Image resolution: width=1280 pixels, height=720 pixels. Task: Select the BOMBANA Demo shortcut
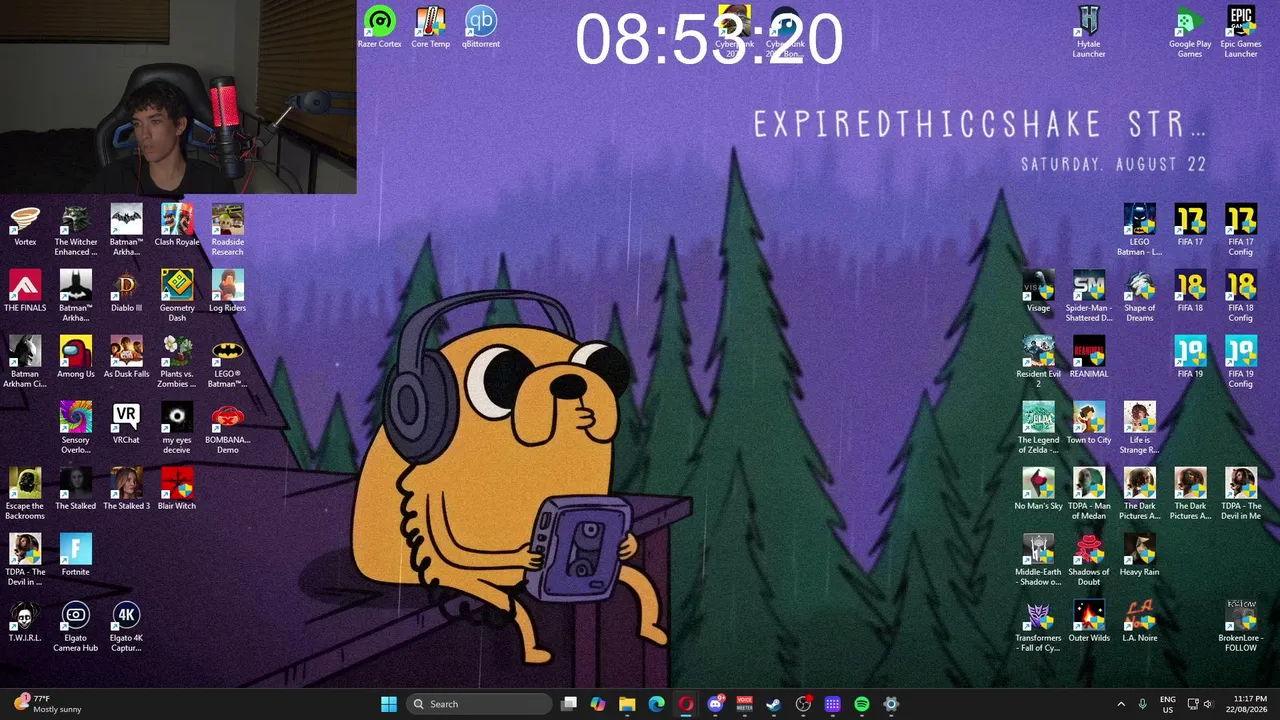[x=228, y=428]
